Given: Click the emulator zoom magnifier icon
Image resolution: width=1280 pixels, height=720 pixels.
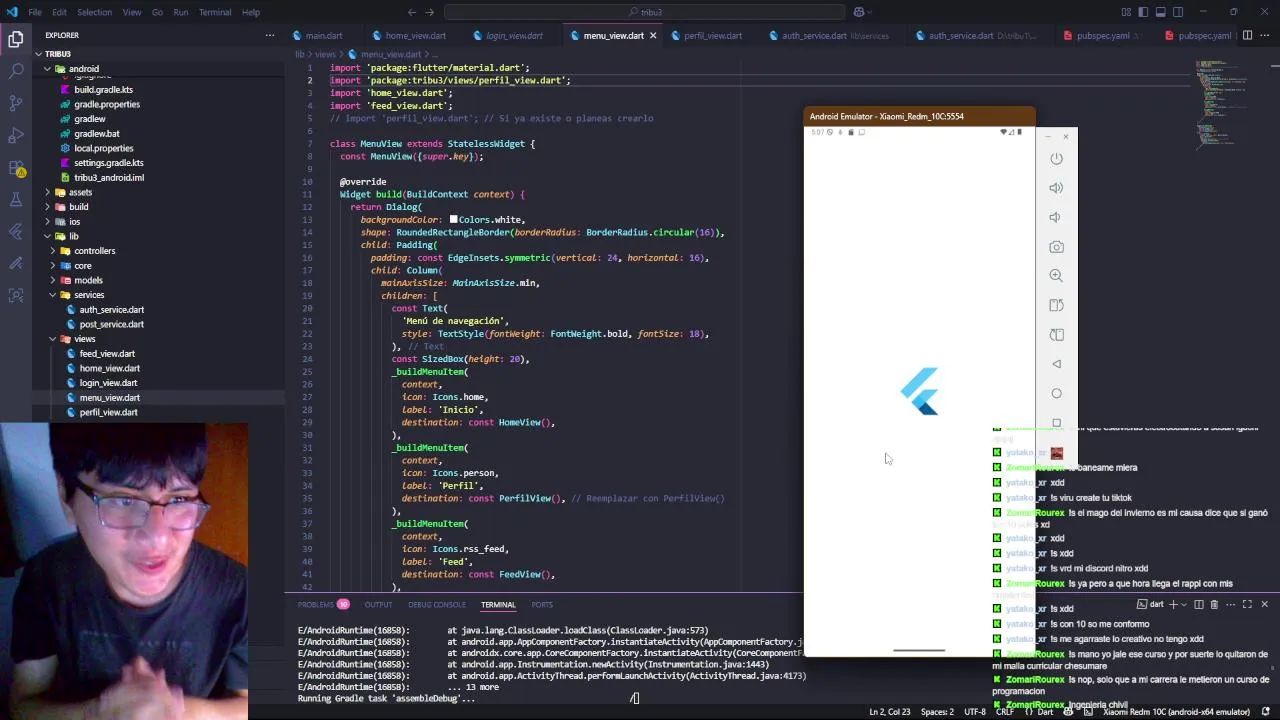Looking at the screenshot, I should click(x=1056, y=276).
